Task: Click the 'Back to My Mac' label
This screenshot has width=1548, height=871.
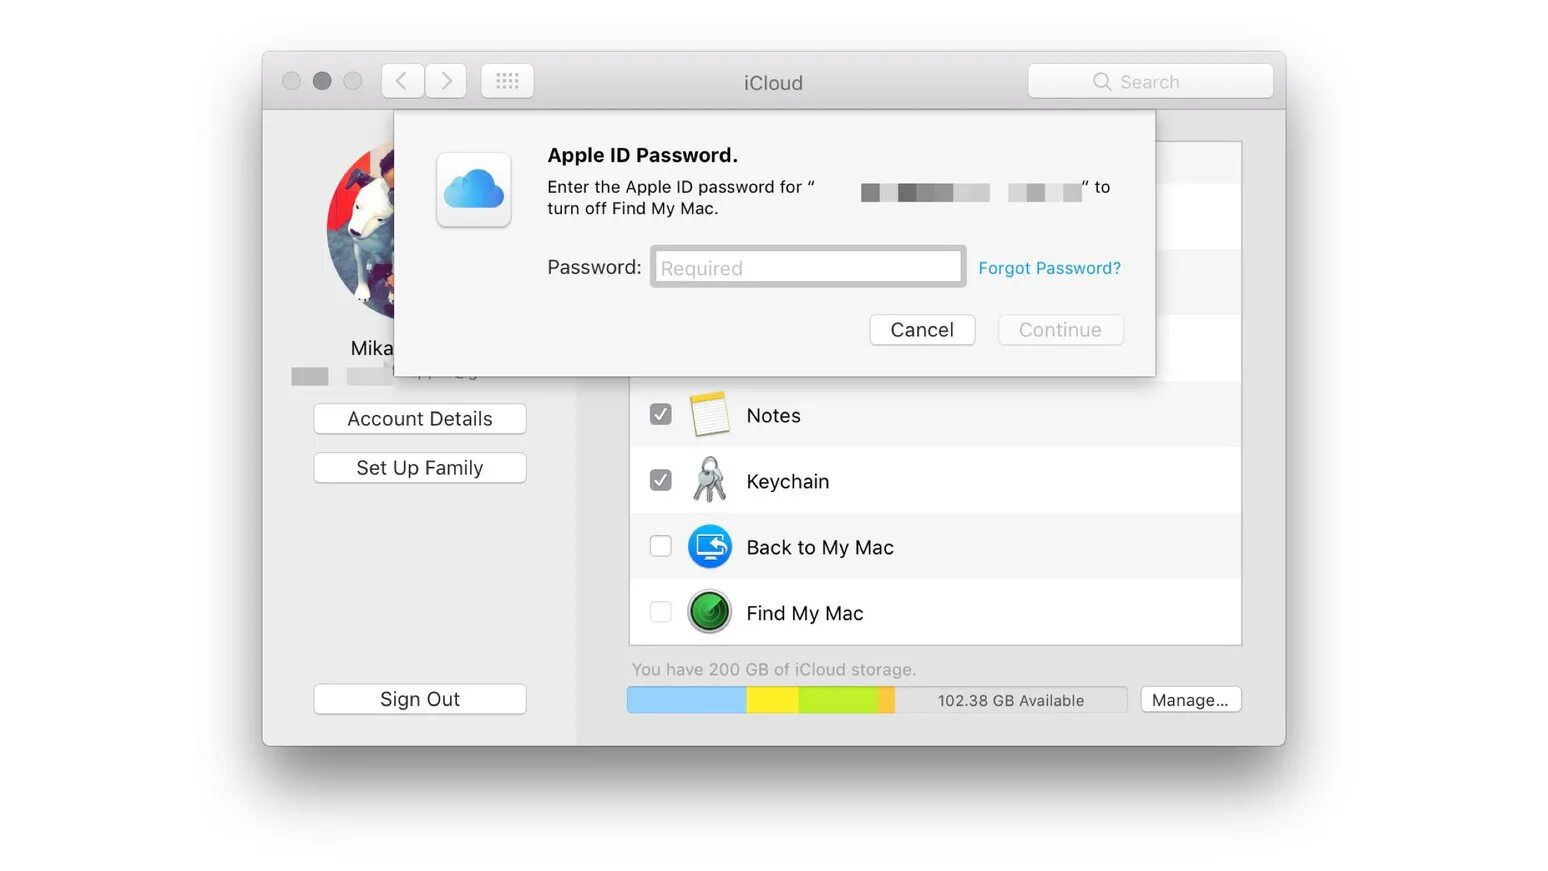Action: (x=820, y=548)
